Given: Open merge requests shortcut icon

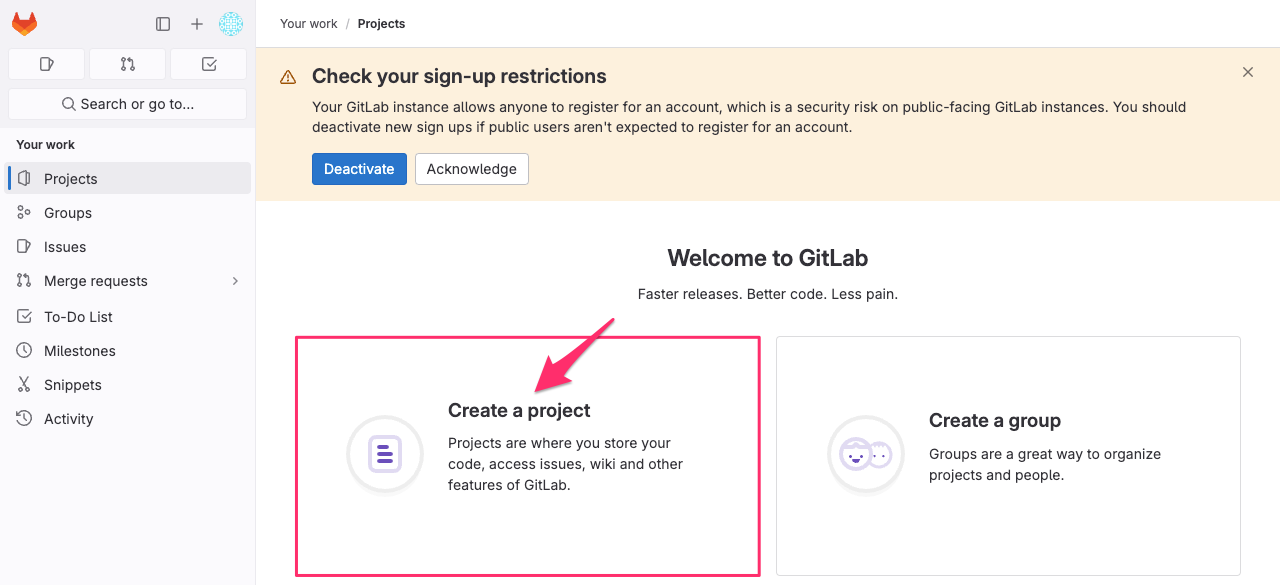Looking at the screenshot, I should tap(127, 64).
